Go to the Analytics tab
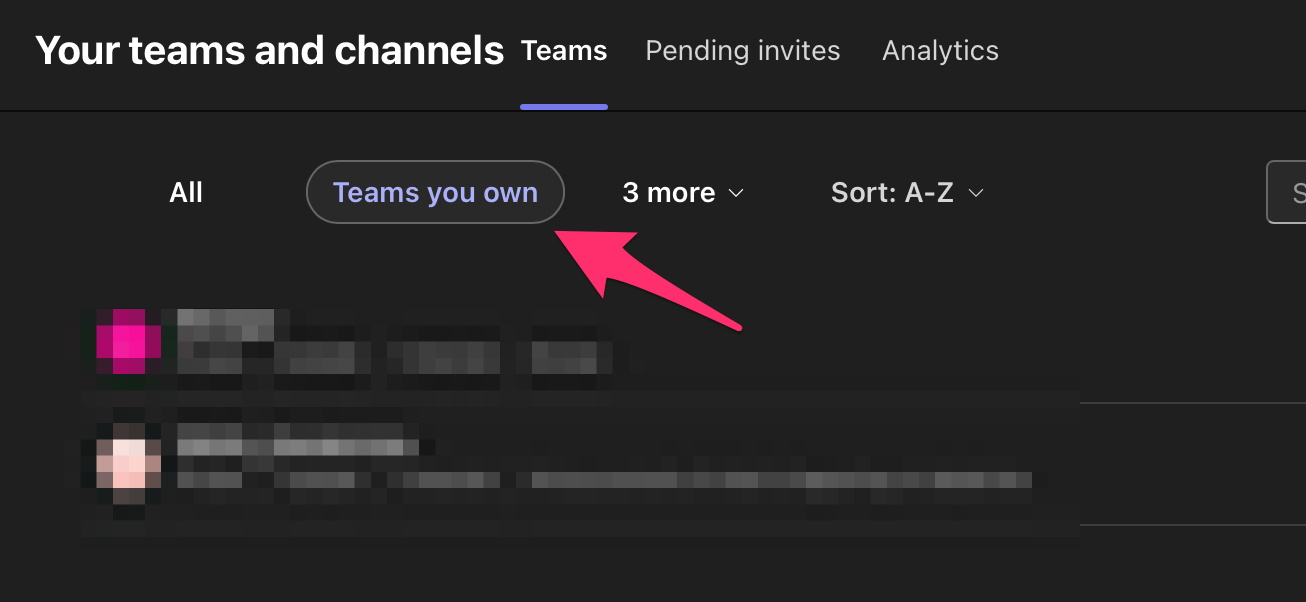The width and height of the screenshot is (1306, 602). pos(940,51)
